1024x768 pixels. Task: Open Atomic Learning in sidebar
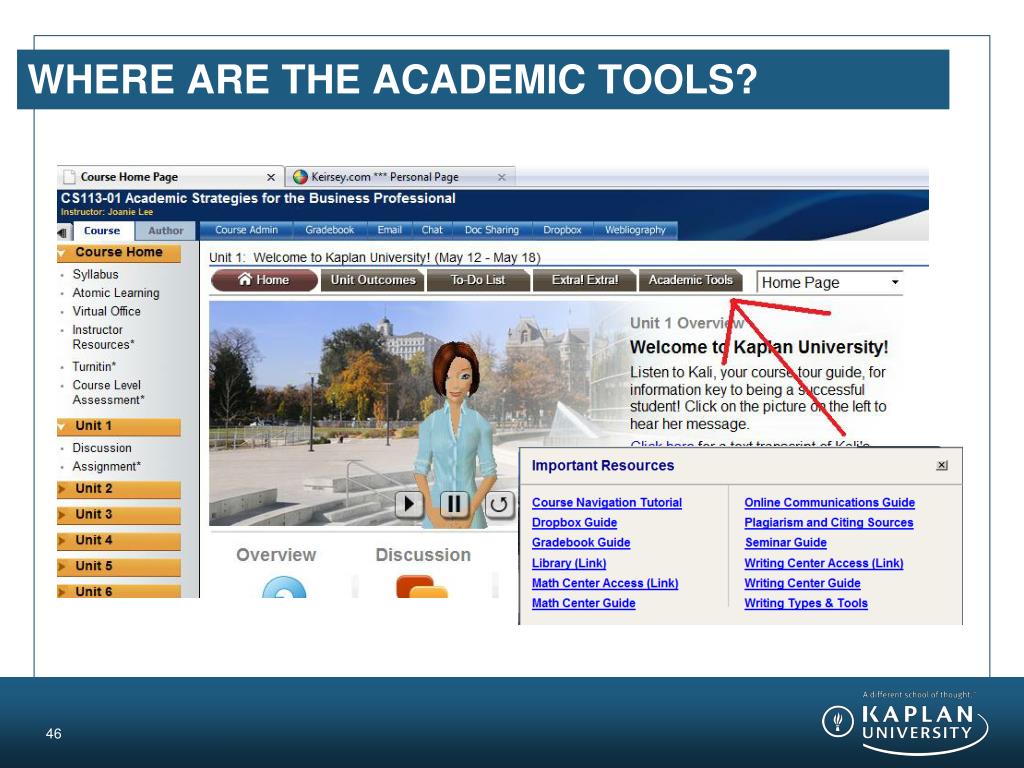[116, 293]
